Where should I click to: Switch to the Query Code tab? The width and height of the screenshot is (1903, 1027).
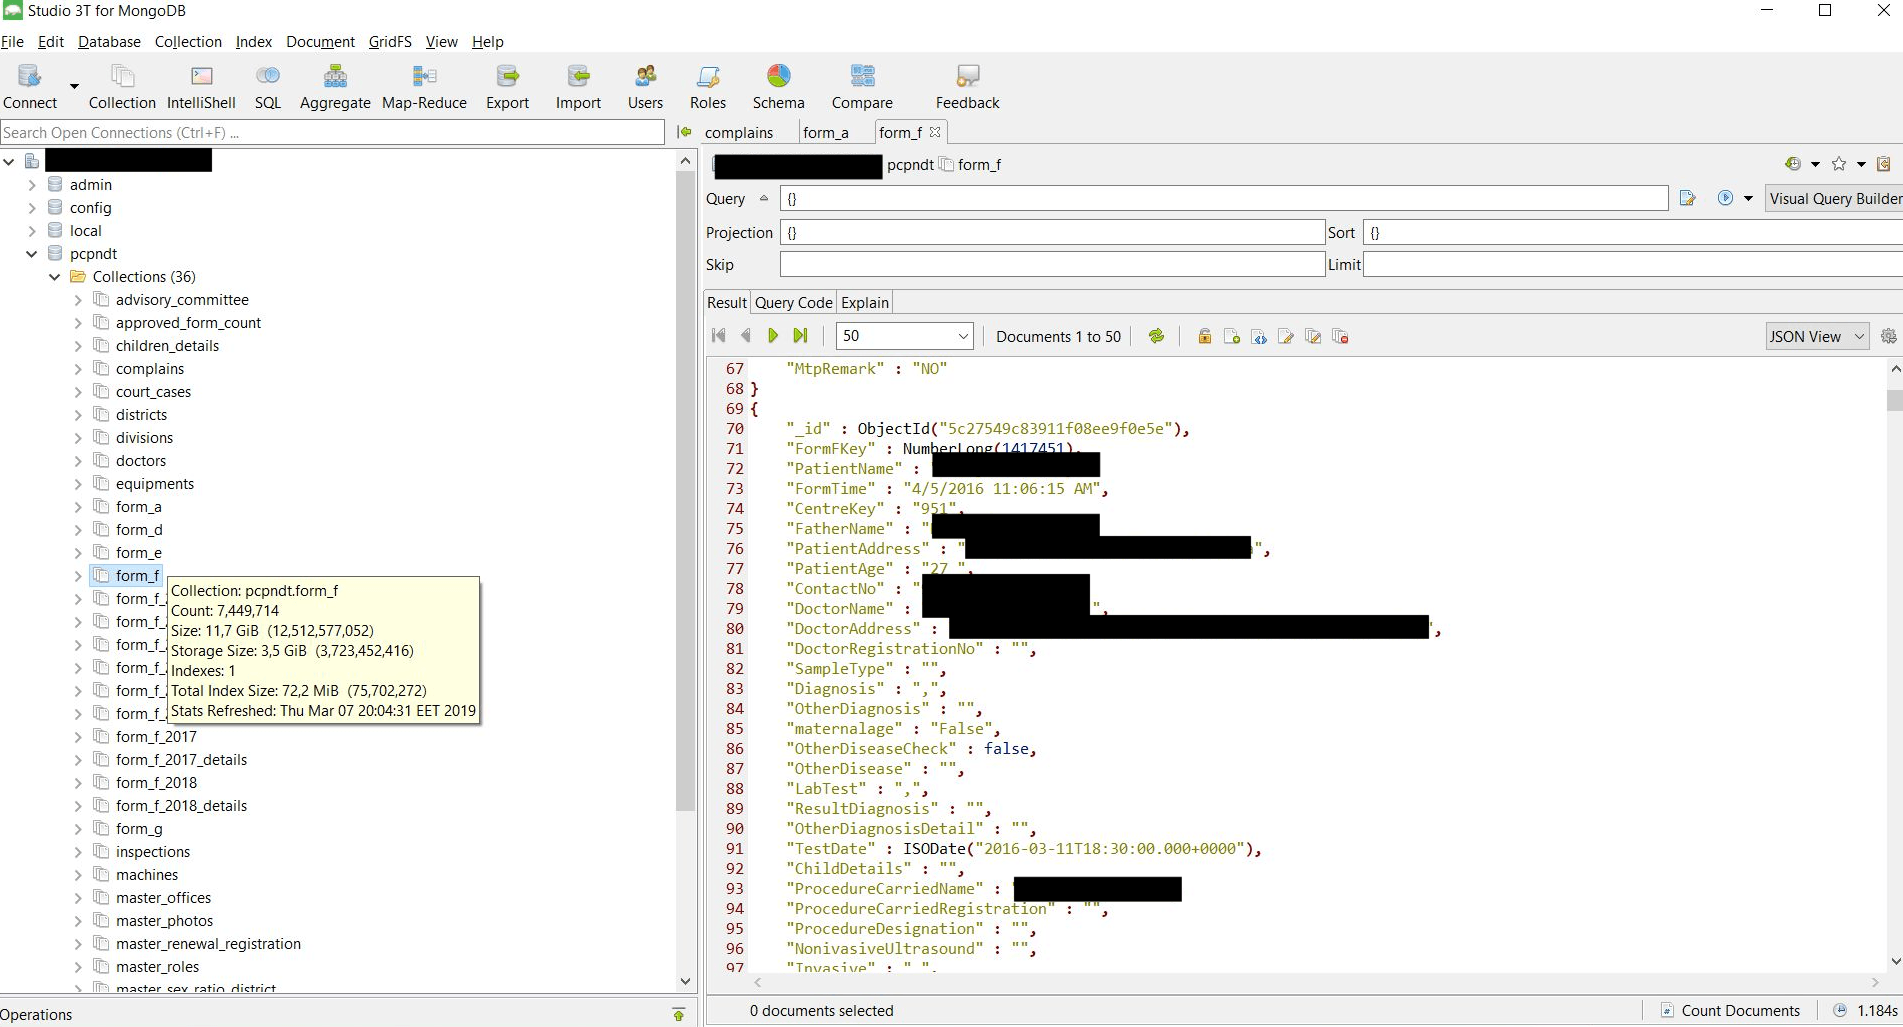click(793, 303)
